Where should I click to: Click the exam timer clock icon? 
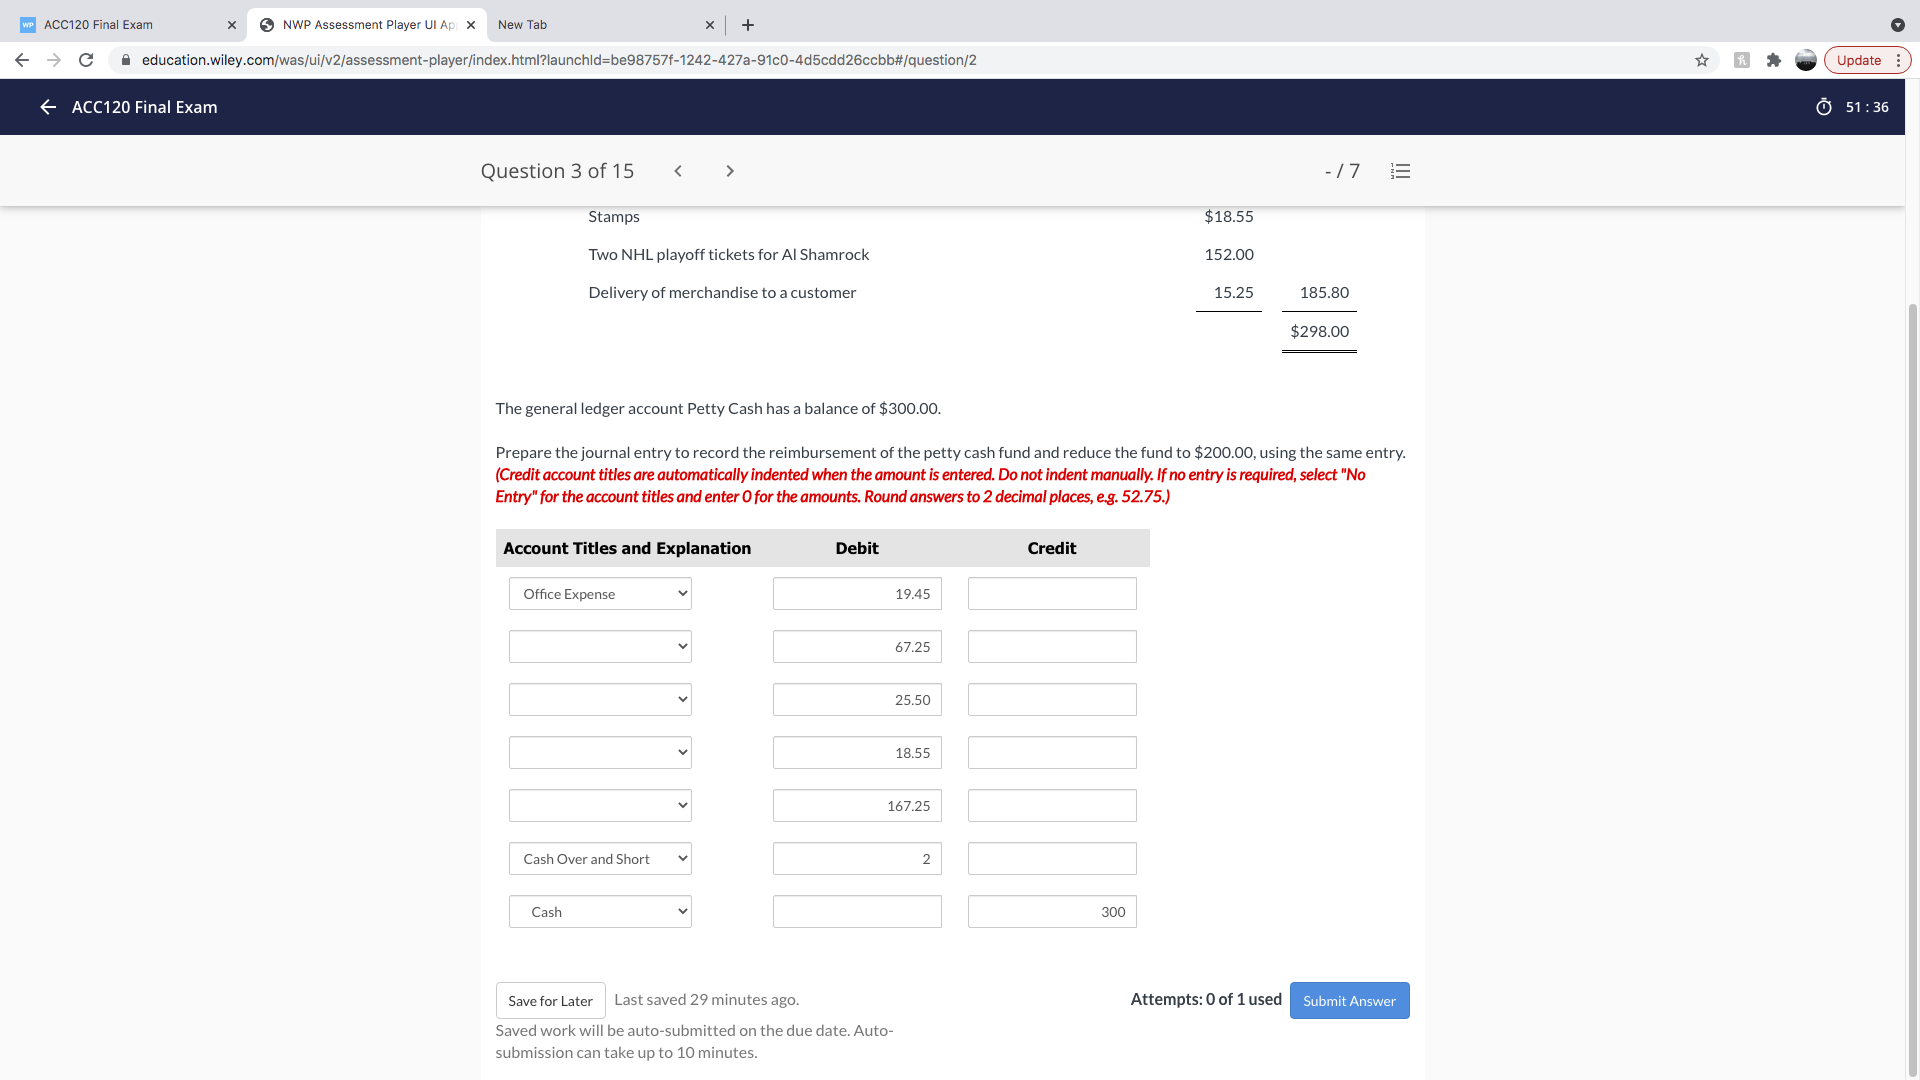point(1824,107)
